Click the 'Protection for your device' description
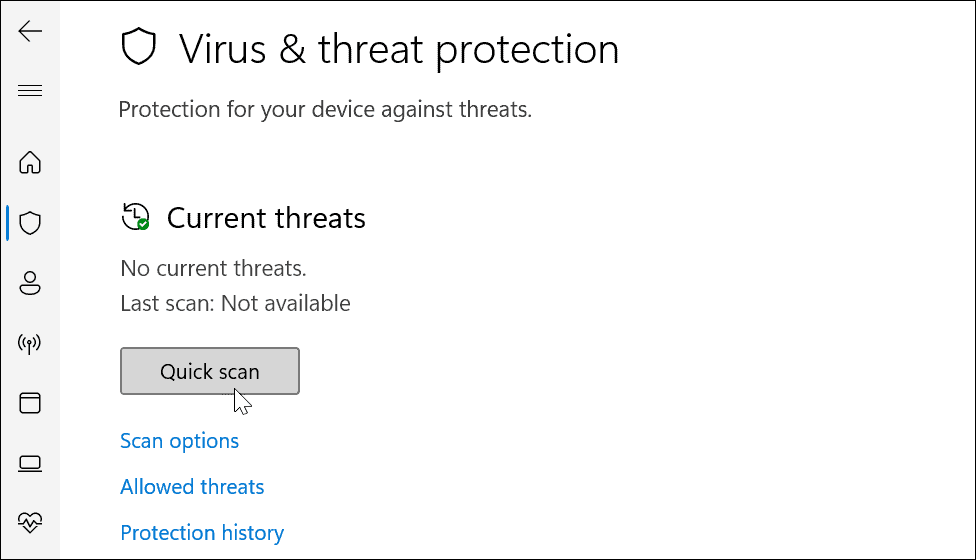 [x=325, y=109]
